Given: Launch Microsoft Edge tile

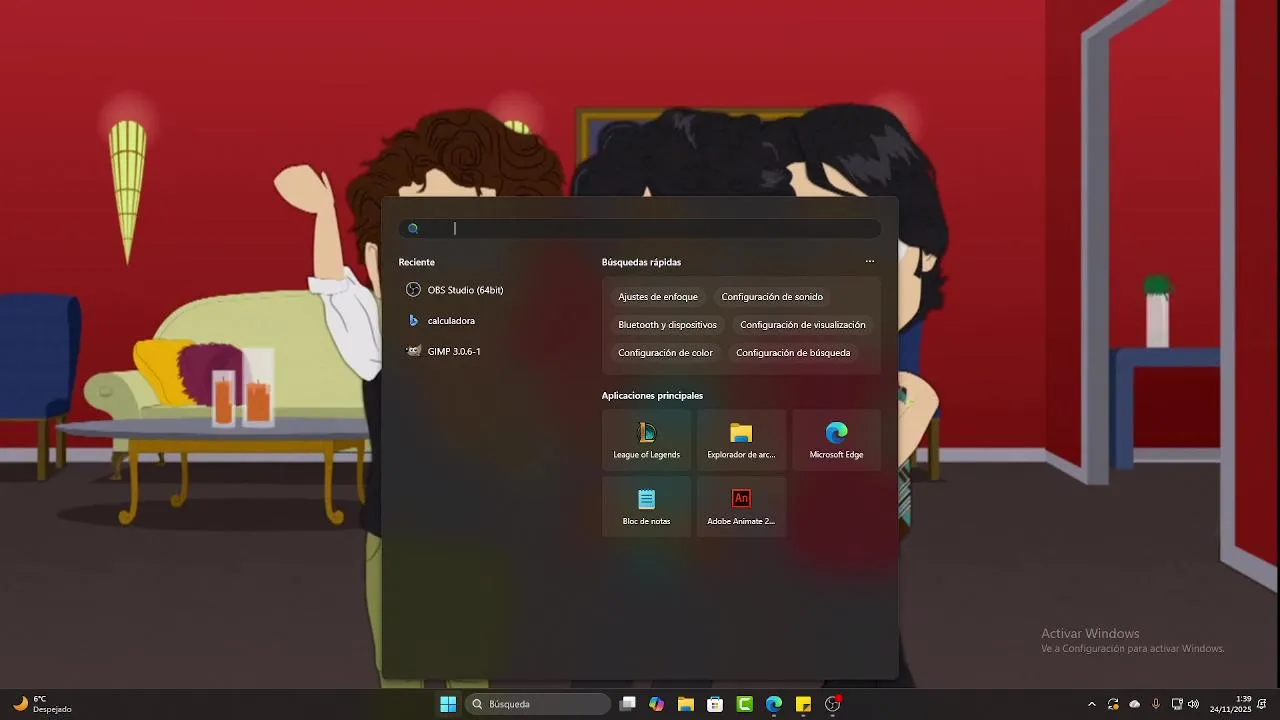Looking at the screenshot, I should [836, 440].
